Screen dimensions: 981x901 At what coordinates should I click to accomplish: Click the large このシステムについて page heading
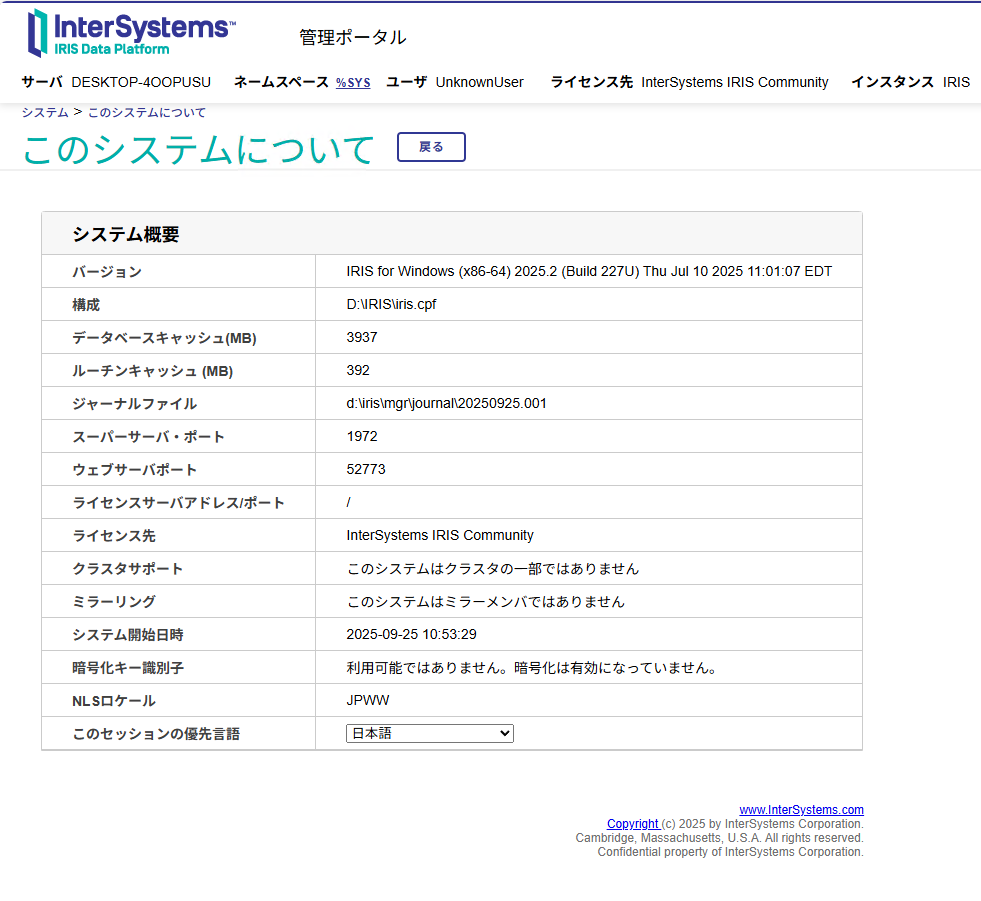[x=198, y=149]
